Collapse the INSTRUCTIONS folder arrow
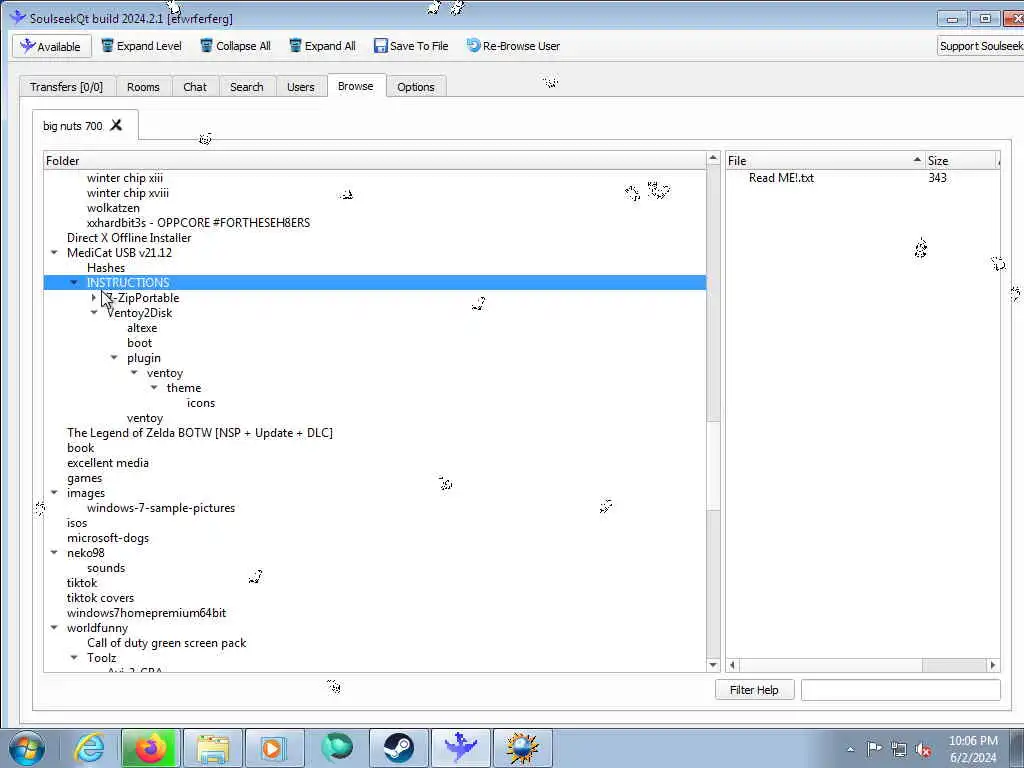This screenshot has width=1024, height=768. 74,283
